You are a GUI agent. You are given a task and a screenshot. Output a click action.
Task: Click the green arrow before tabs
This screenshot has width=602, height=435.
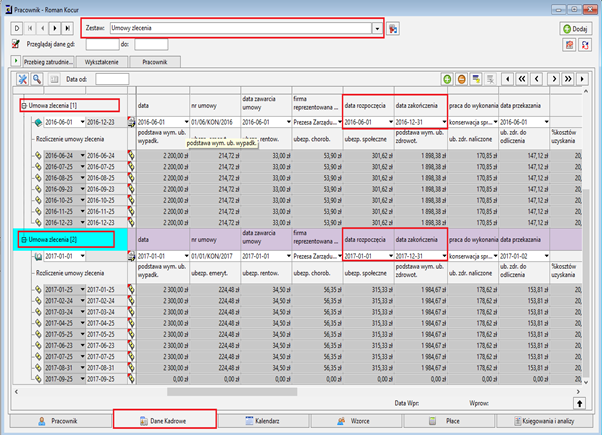click(16, 61)
